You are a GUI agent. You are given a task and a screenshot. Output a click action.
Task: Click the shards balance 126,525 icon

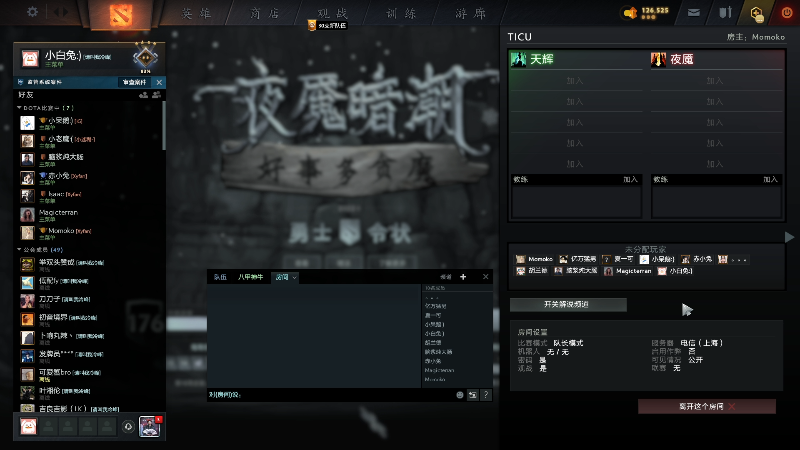pyautogui.click(x=631, y=13)
